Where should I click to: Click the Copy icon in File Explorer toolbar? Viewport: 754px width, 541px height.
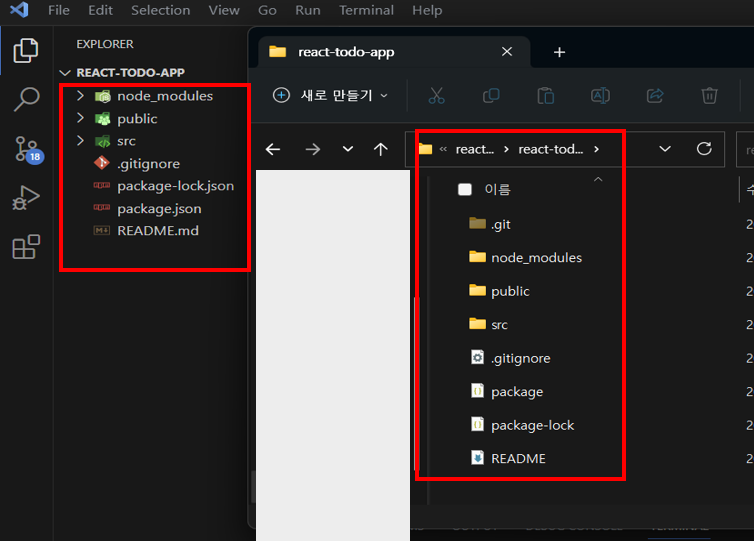tap(491, 96)
